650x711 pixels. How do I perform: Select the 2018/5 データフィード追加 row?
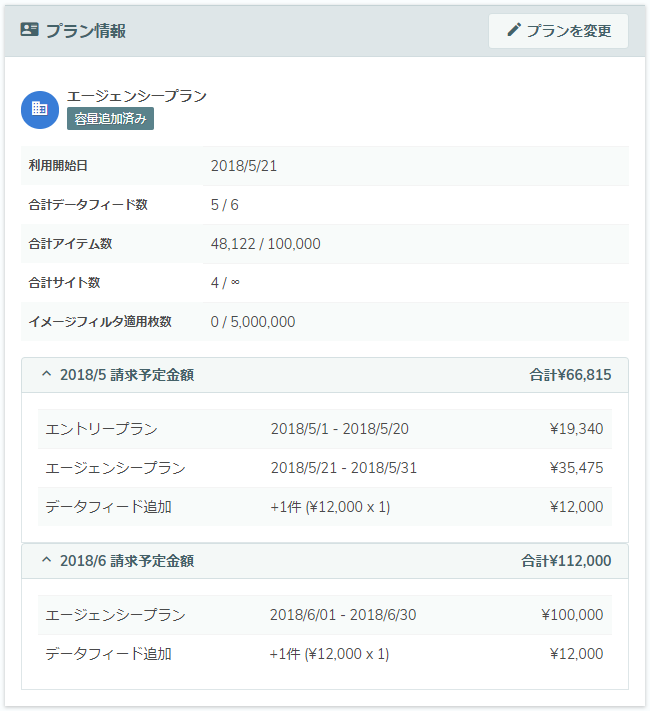[x=325, y=507]
